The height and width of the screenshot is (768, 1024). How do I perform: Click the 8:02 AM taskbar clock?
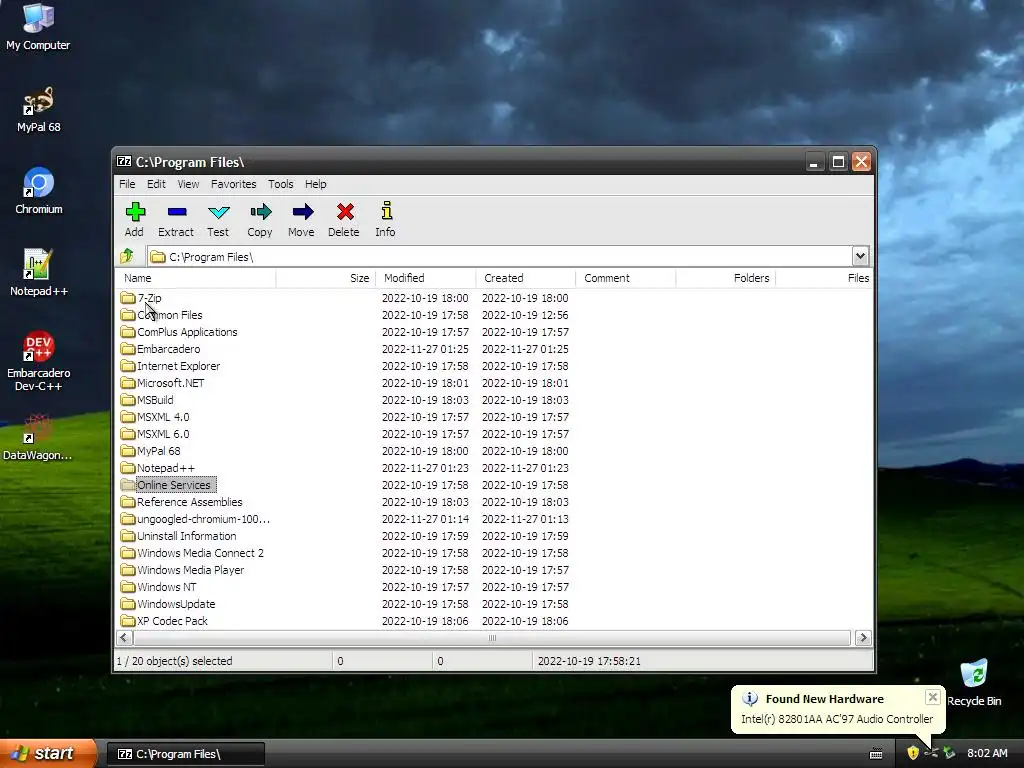(987, 753)
